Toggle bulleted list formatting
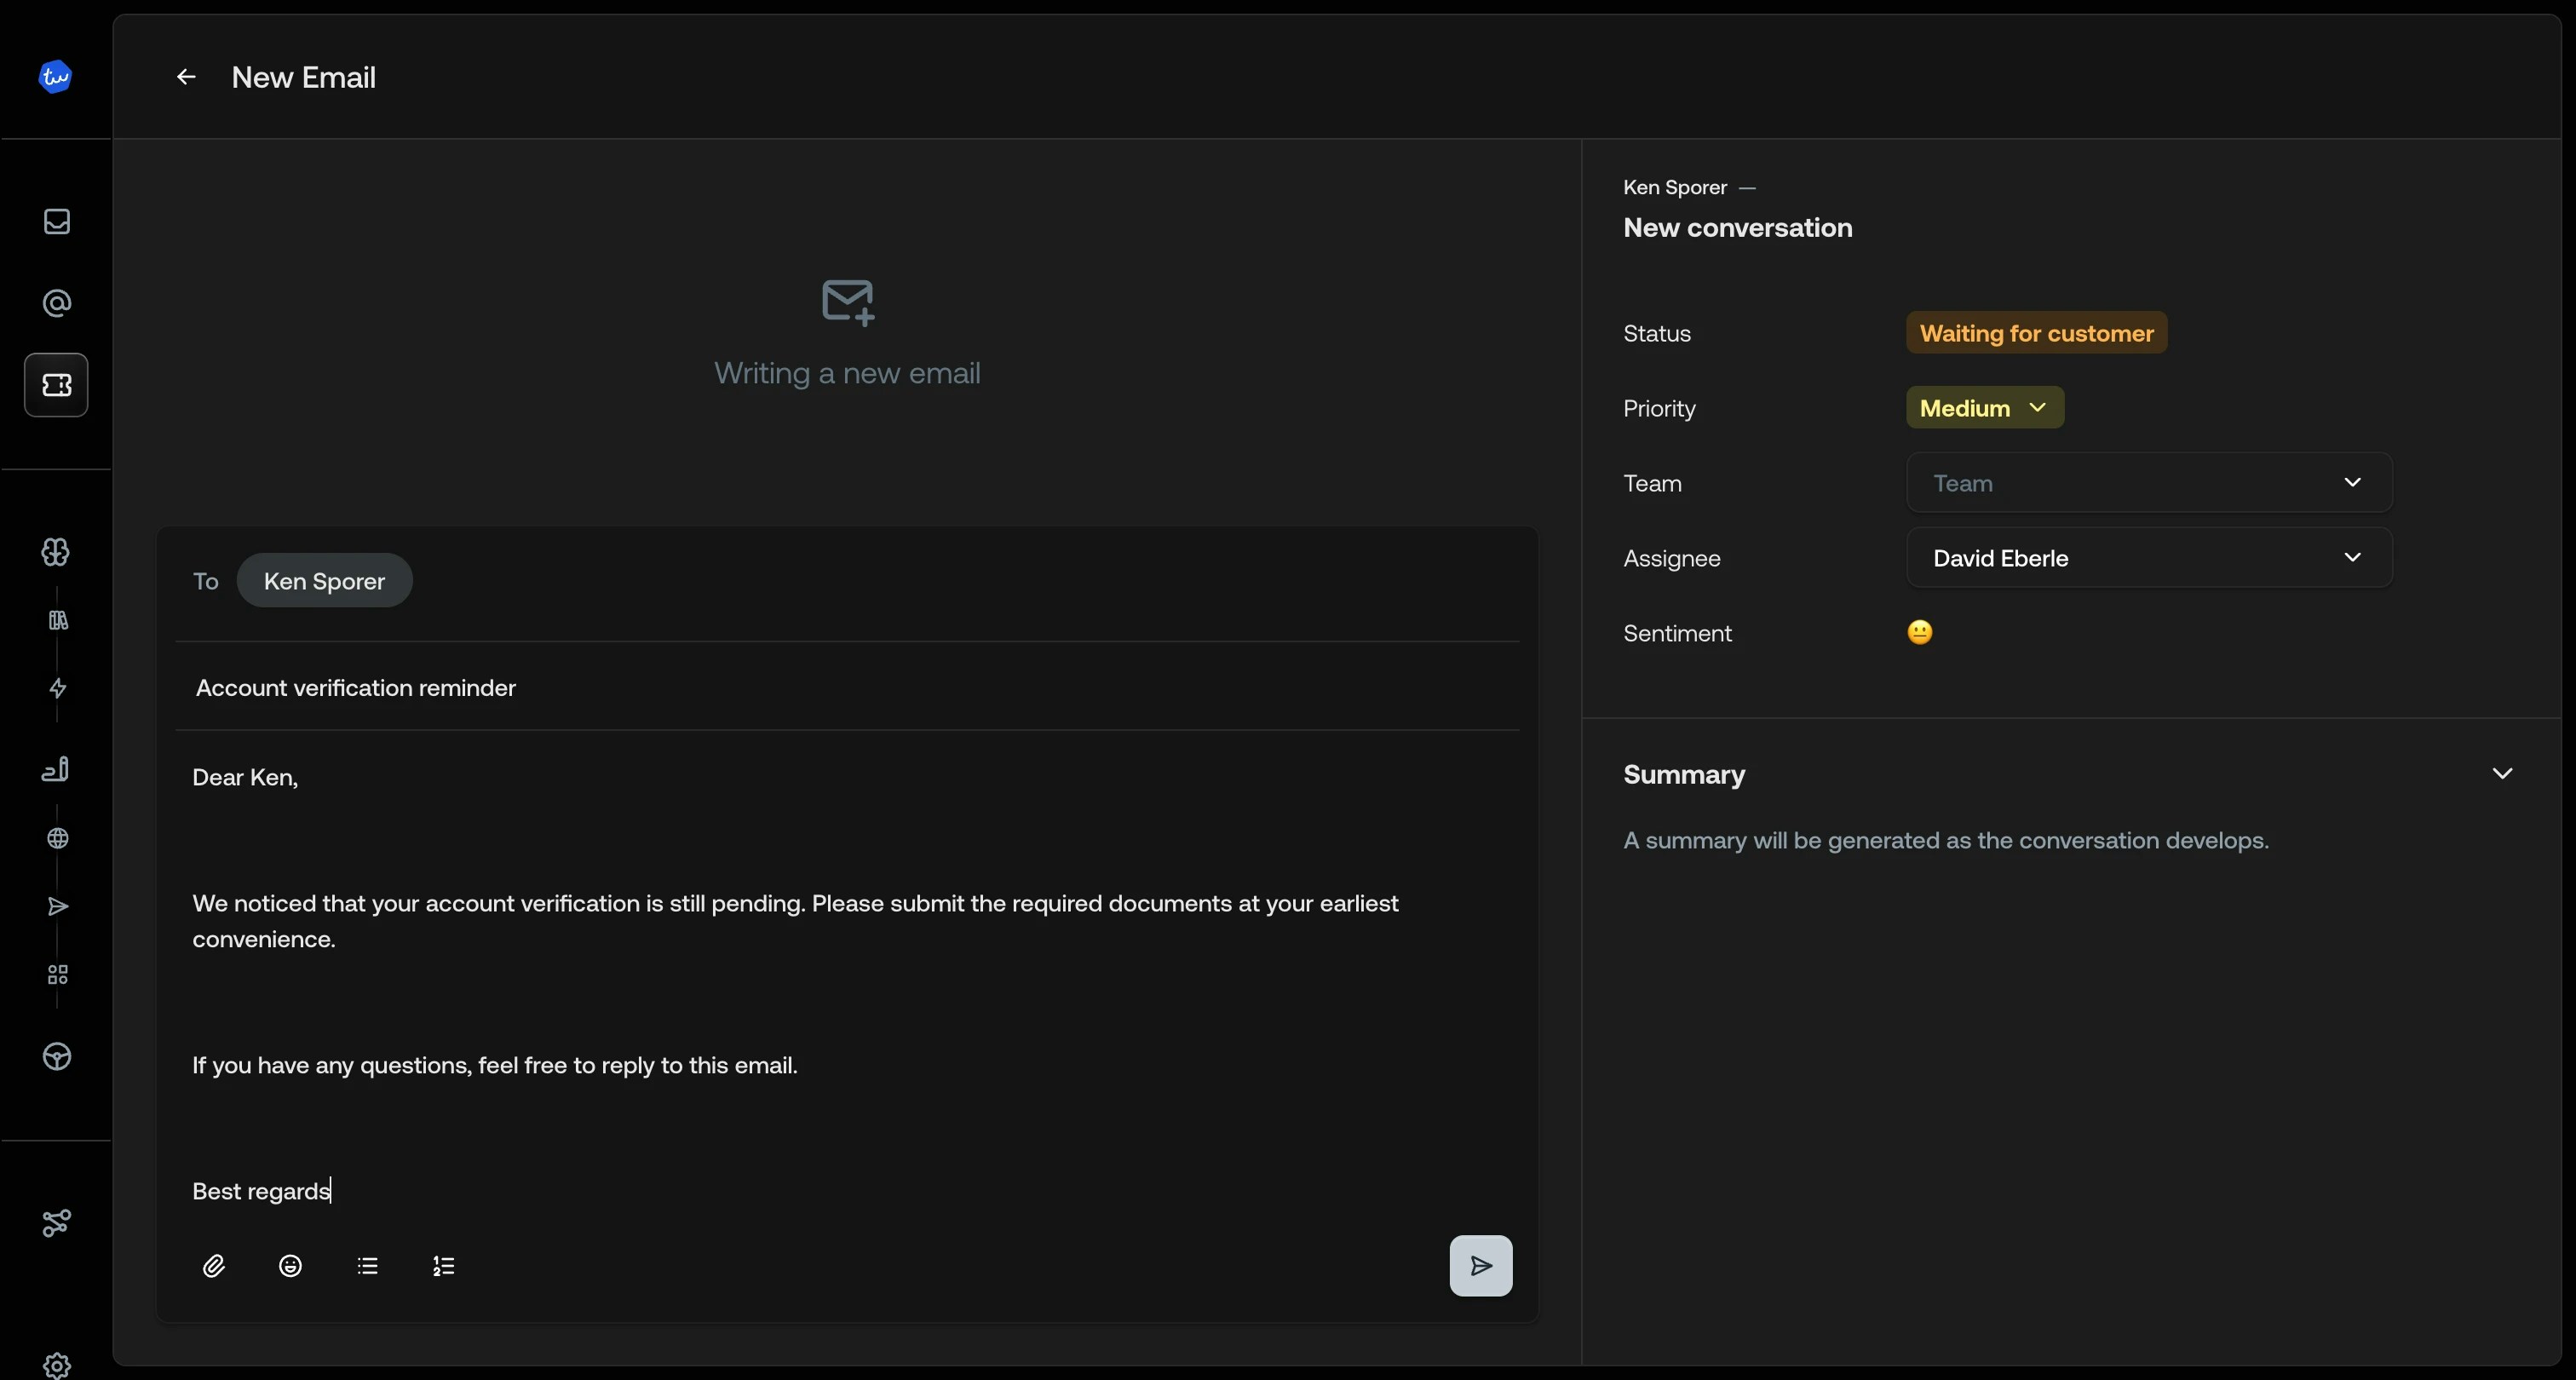 point(368,1265)
